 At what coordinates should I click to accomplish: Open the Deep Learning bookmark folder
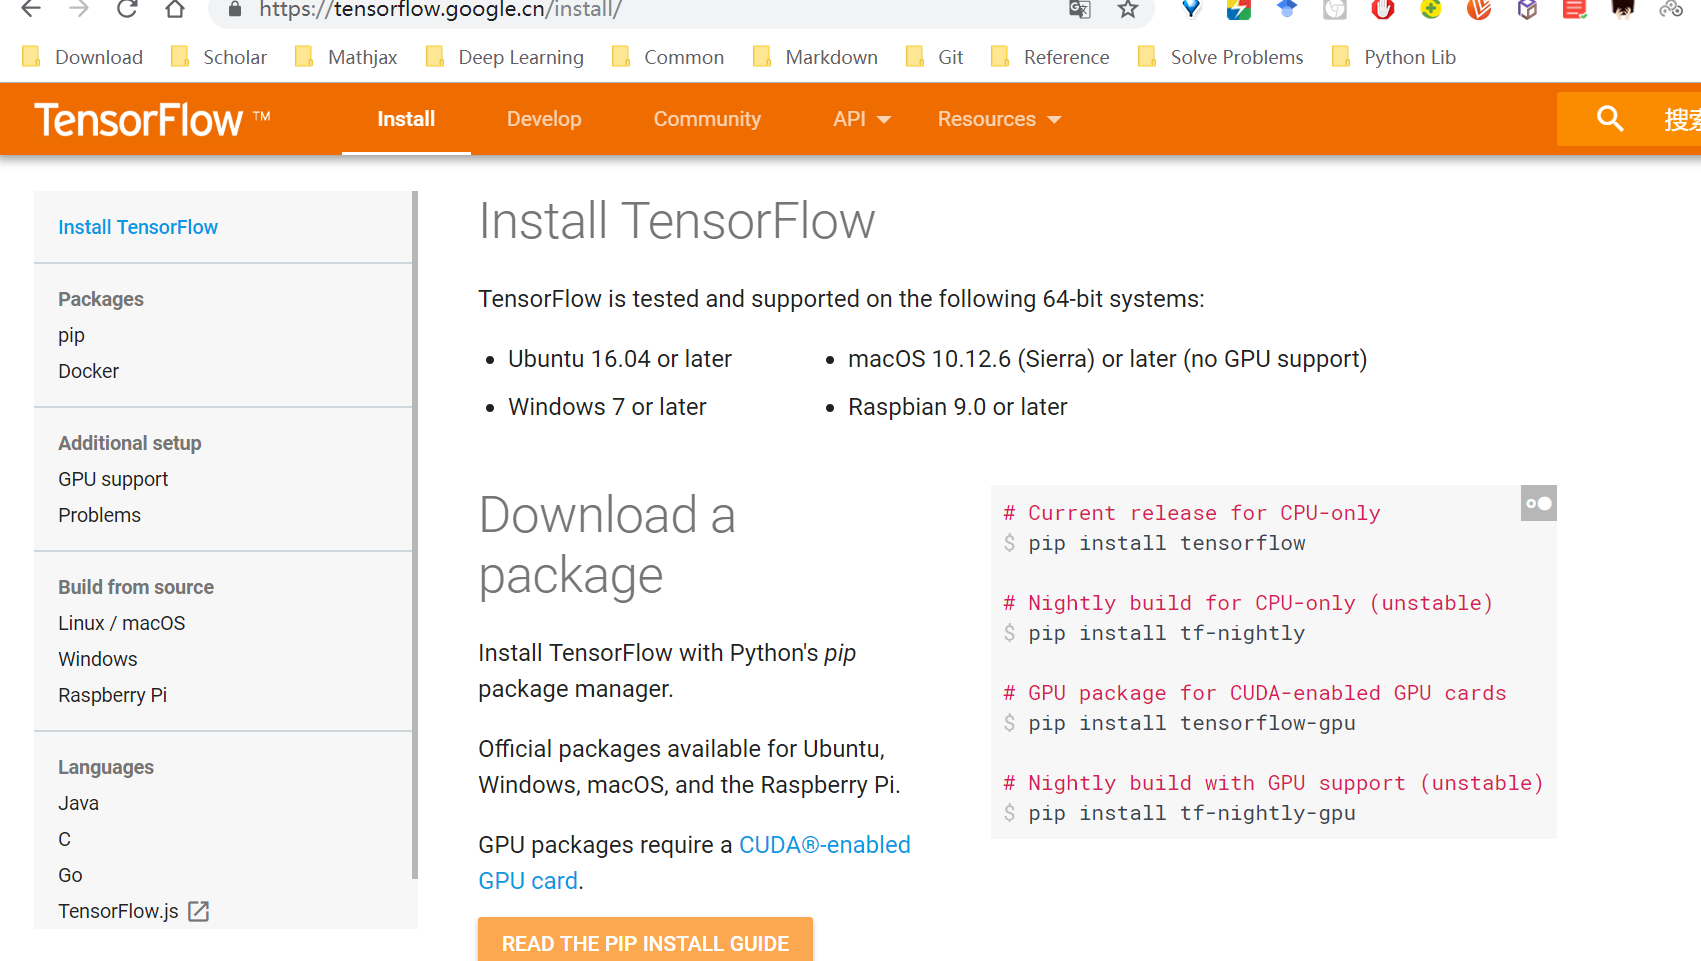[x=505, y=57]
